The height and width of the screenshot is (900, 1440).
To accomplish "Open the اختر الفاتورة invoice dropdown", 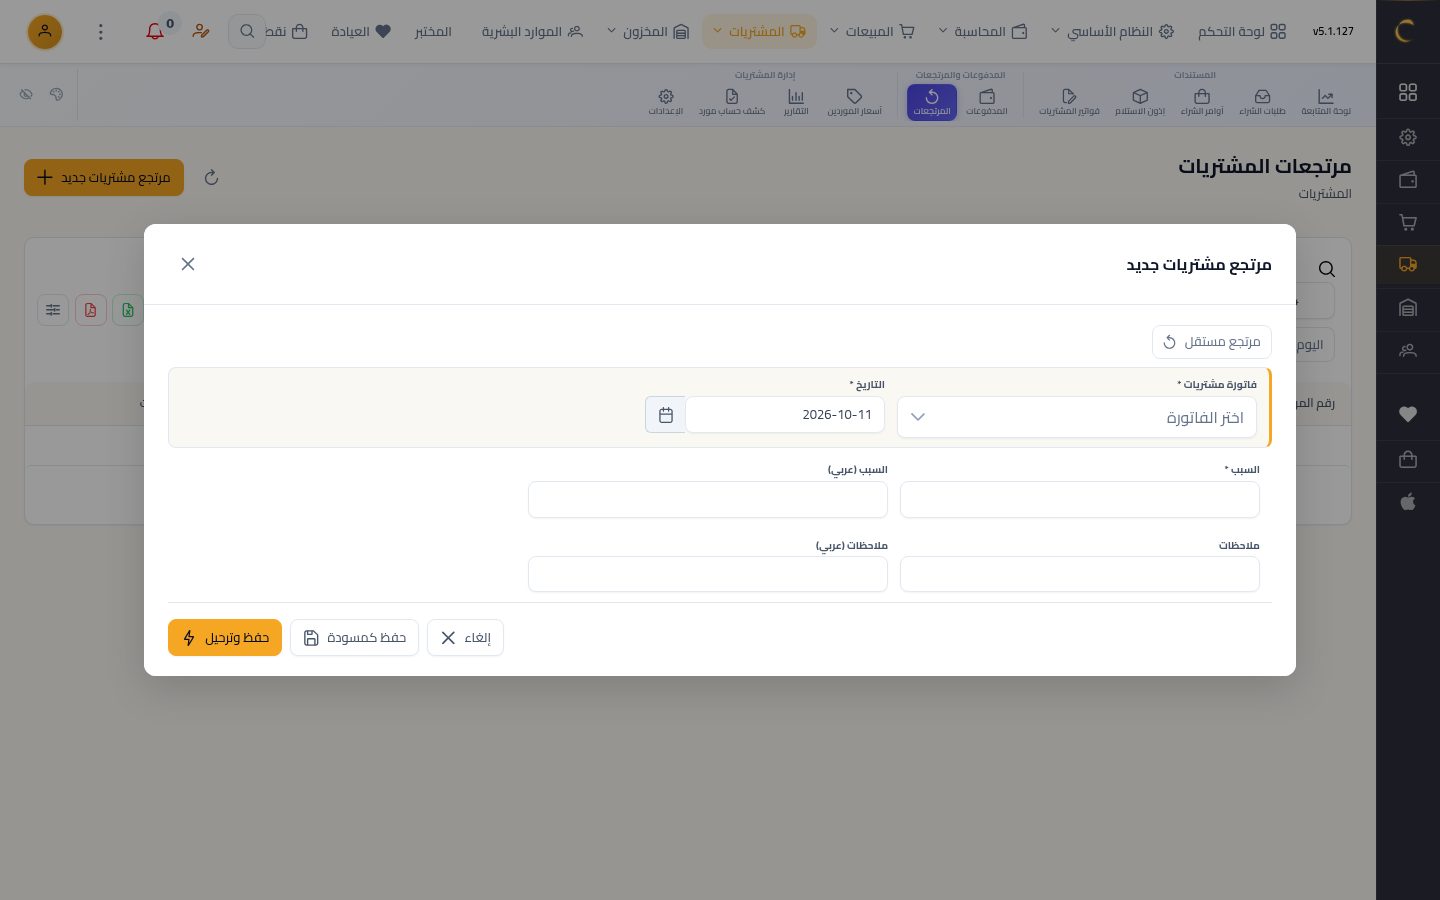I will 1077,417.
